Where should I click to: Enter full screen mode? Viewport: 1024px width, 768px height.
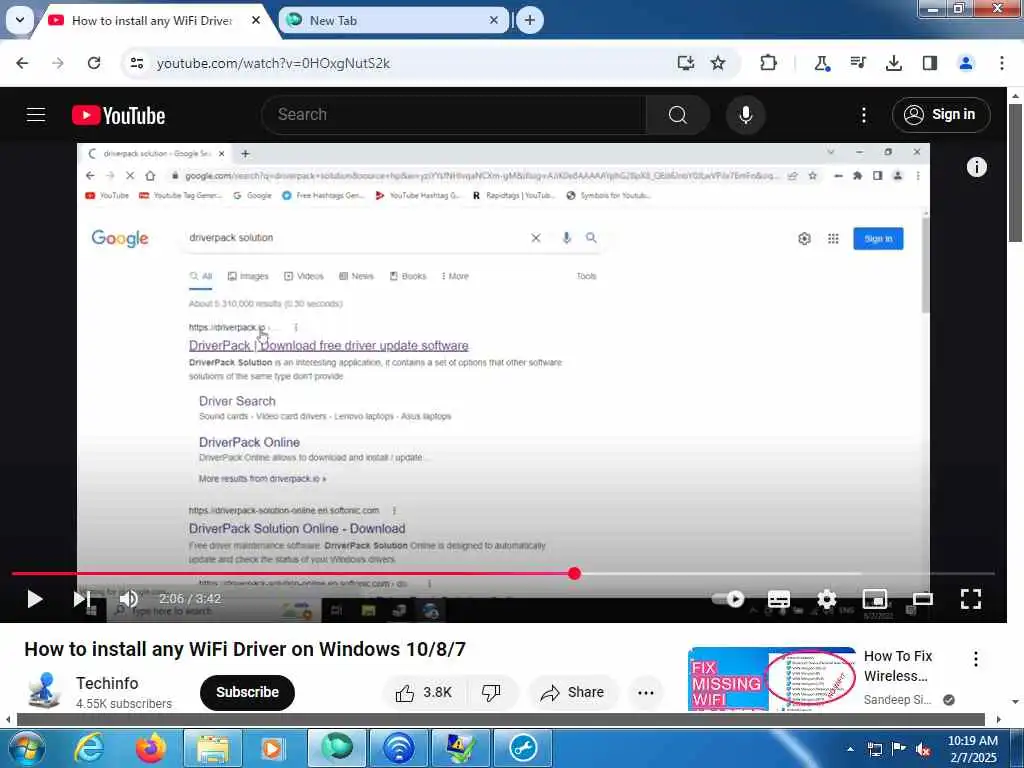(970, 599)
